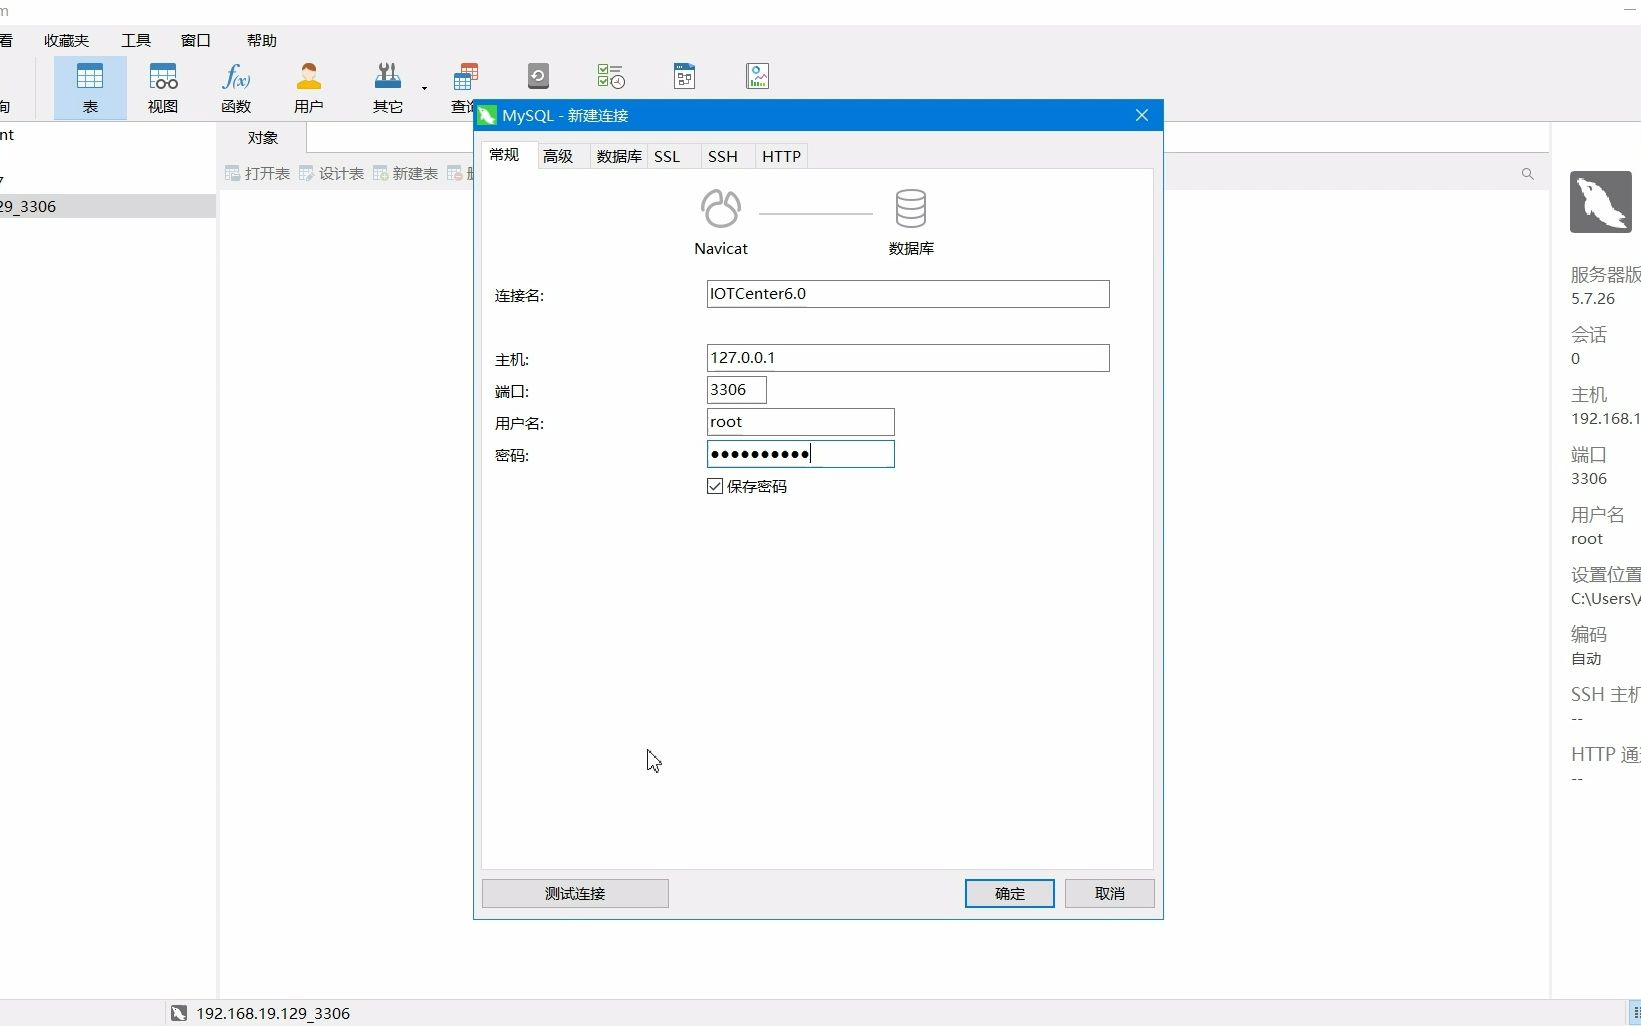Open the 收藏夹 (Favorites) menu
This screenshot has height=1026, width=1641.
point(67,41)
